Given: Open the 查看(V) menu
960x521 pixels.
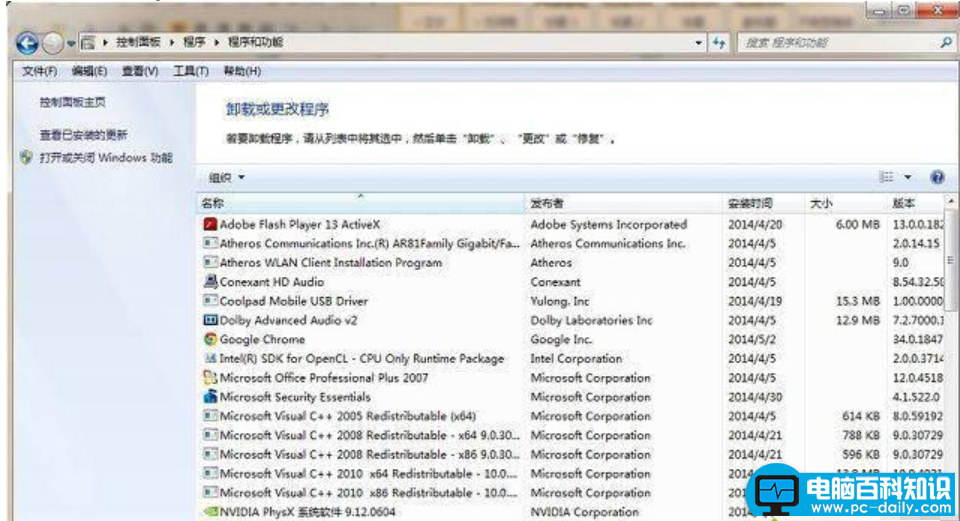Looking at the screenshot, I should (x=140, y=71).
